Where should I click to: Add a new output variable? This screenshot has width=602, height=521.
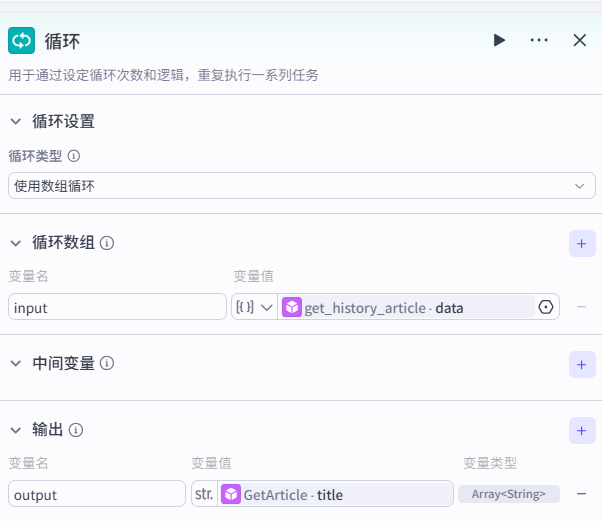tap(582, 430)
